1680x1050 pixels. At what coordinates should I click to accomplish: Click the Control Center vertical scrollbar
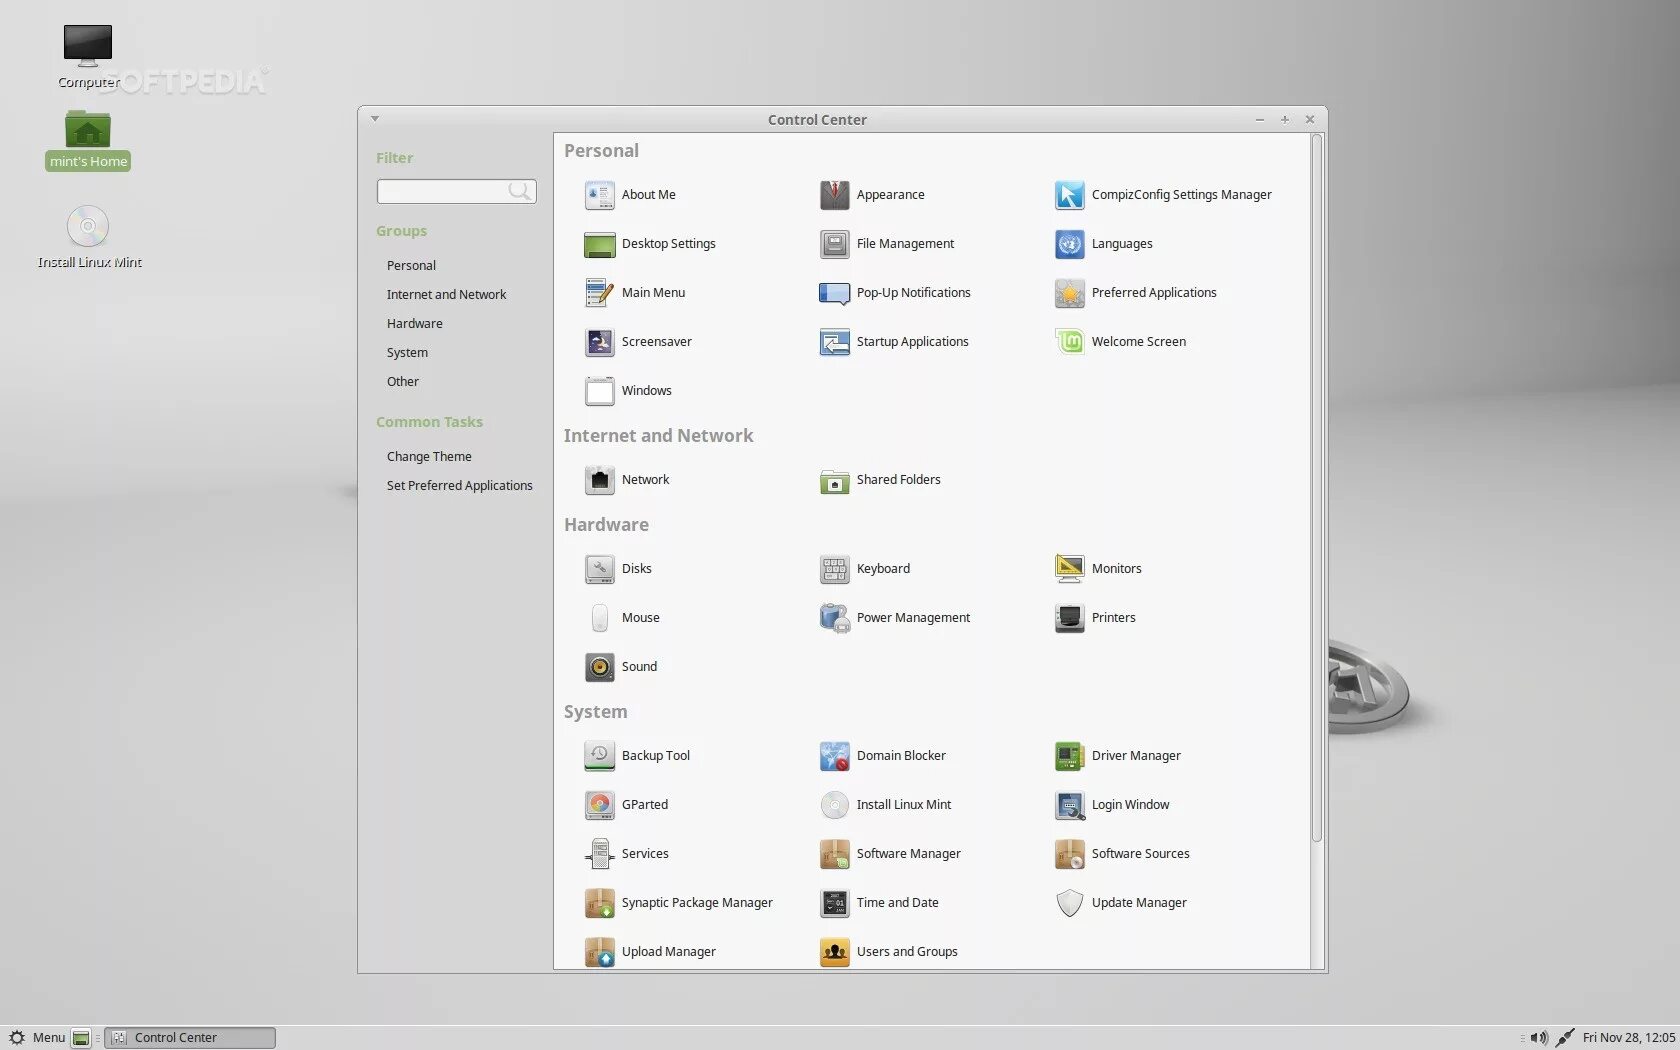pos(1317,490)
